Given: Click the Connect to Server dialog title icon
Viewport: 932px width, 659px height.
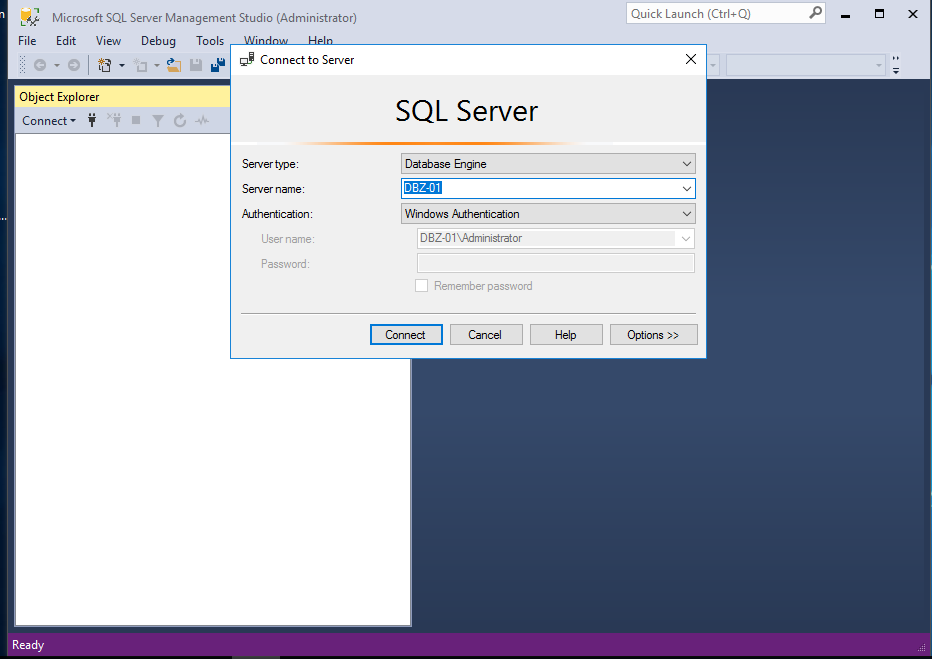Looking at the screenshot, I should click(247, 59).
